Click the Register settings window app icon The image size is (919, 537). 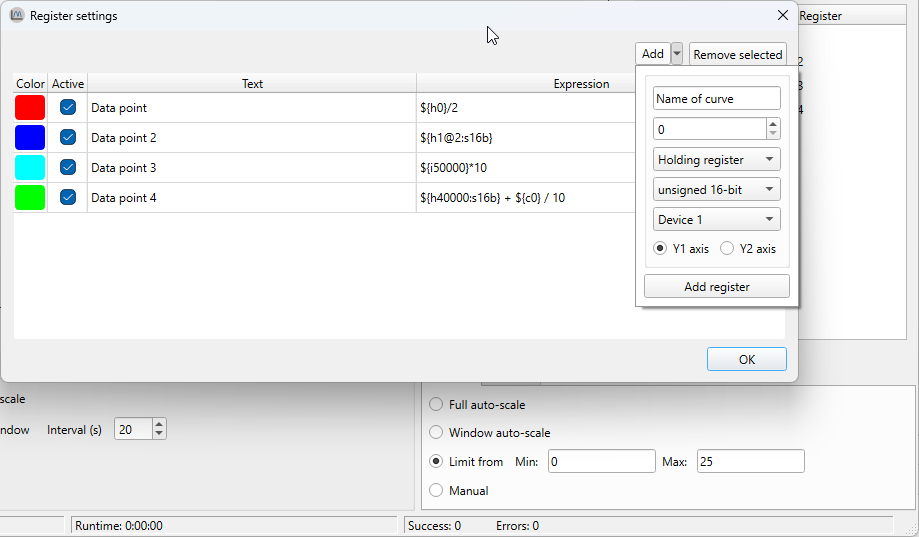coord(17,15)
